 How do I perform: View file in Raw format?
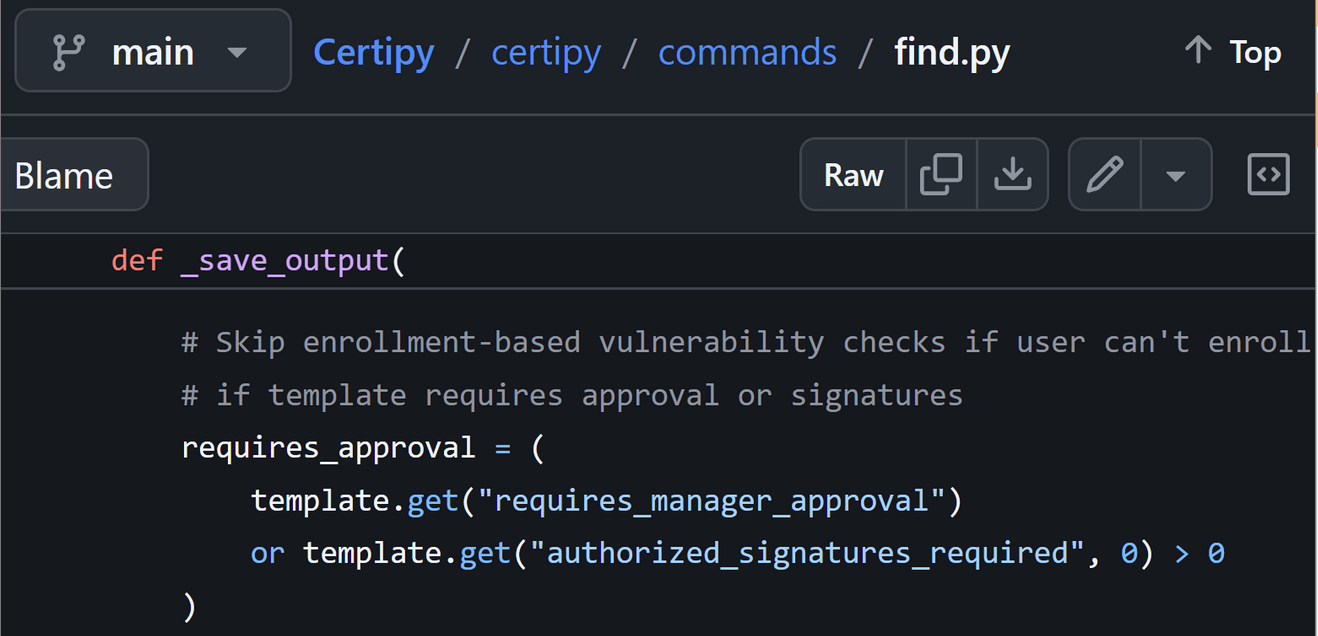(853, 175)
